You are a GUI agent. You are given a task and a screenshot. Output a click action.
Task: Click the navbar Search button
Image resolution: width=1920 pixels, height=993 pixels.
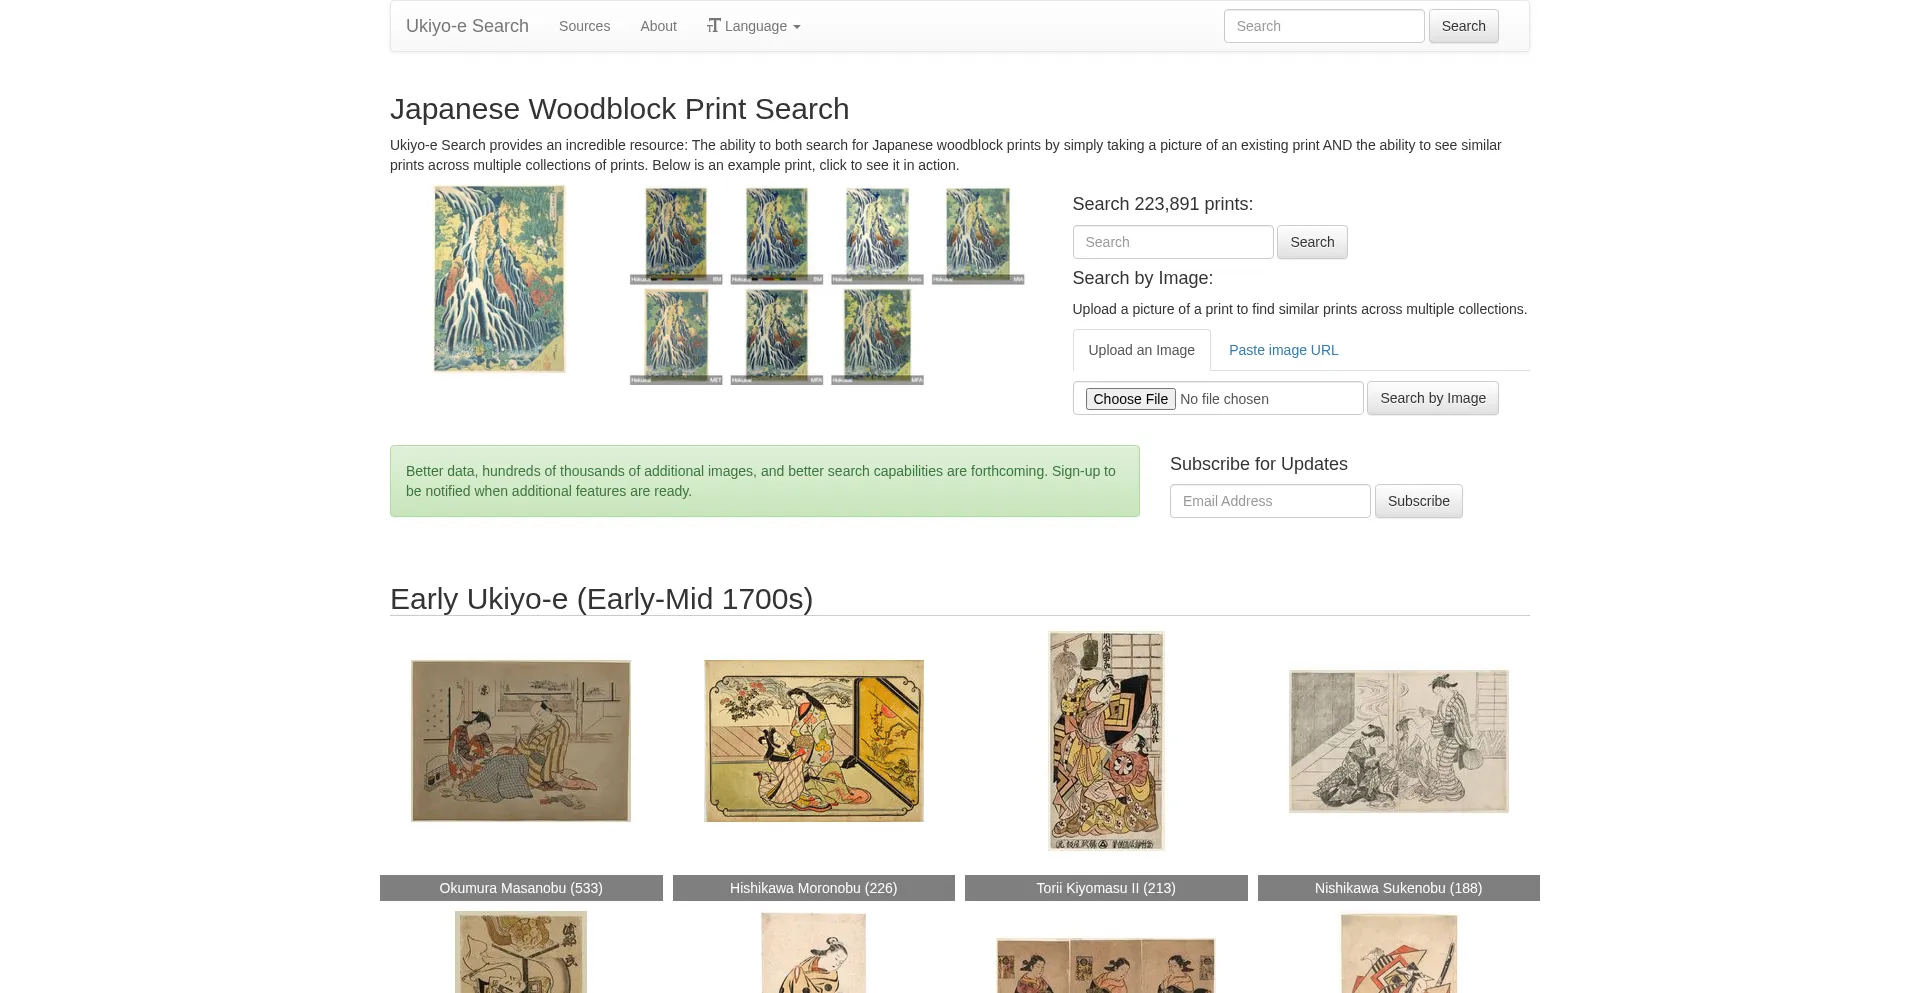tap(1463, 26)
